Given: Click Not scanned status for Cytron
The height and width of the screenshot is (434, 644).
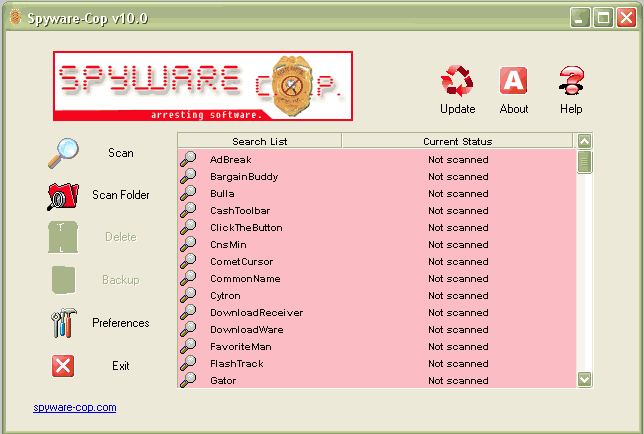Looking at the screenshot, I should tap(458, 296).
